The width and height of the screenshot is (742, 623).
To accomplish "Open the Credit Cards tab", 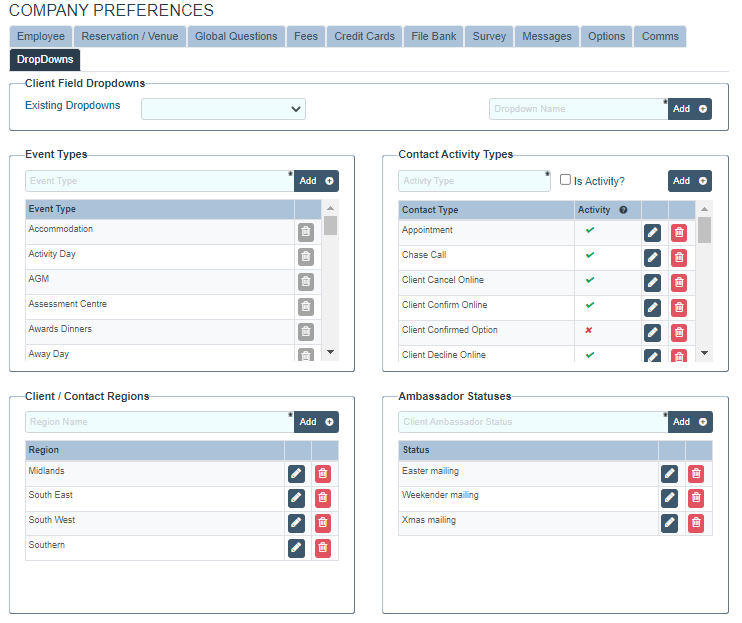I will (364, 36).
